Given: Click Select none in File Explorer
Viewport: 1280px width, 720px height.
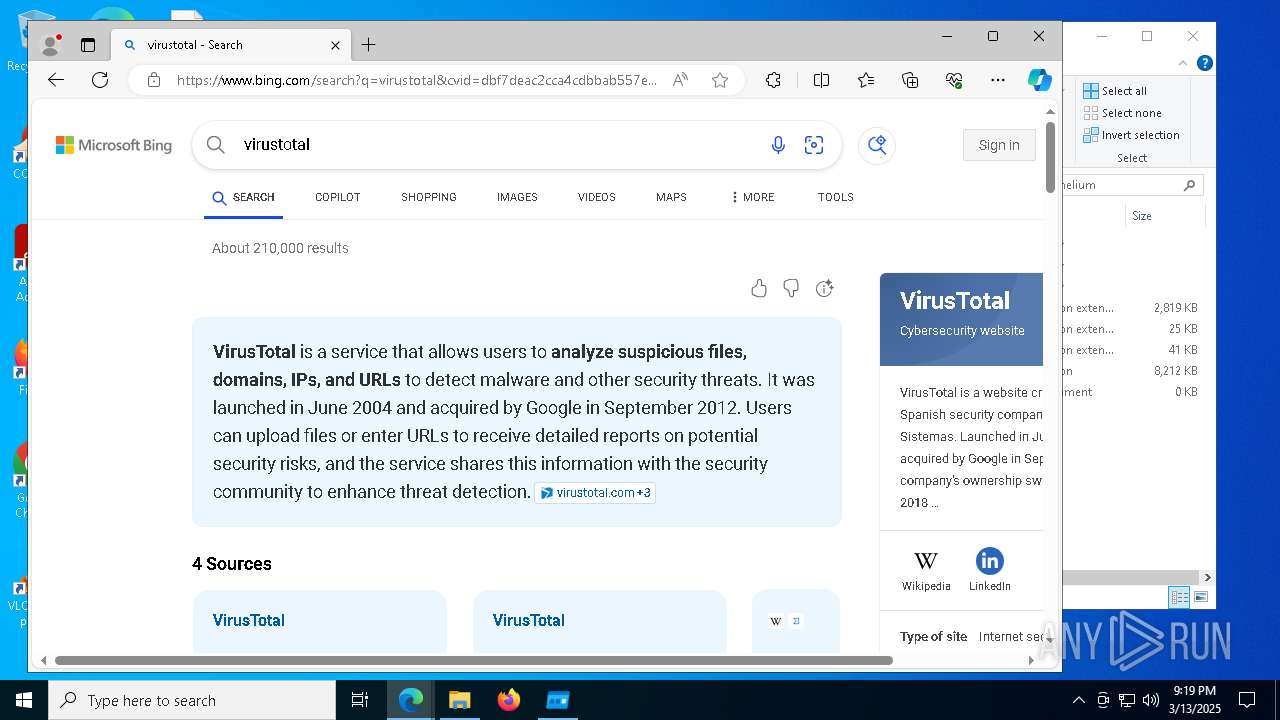Looking at the screenshot, I should click(x=1122, y=113).
